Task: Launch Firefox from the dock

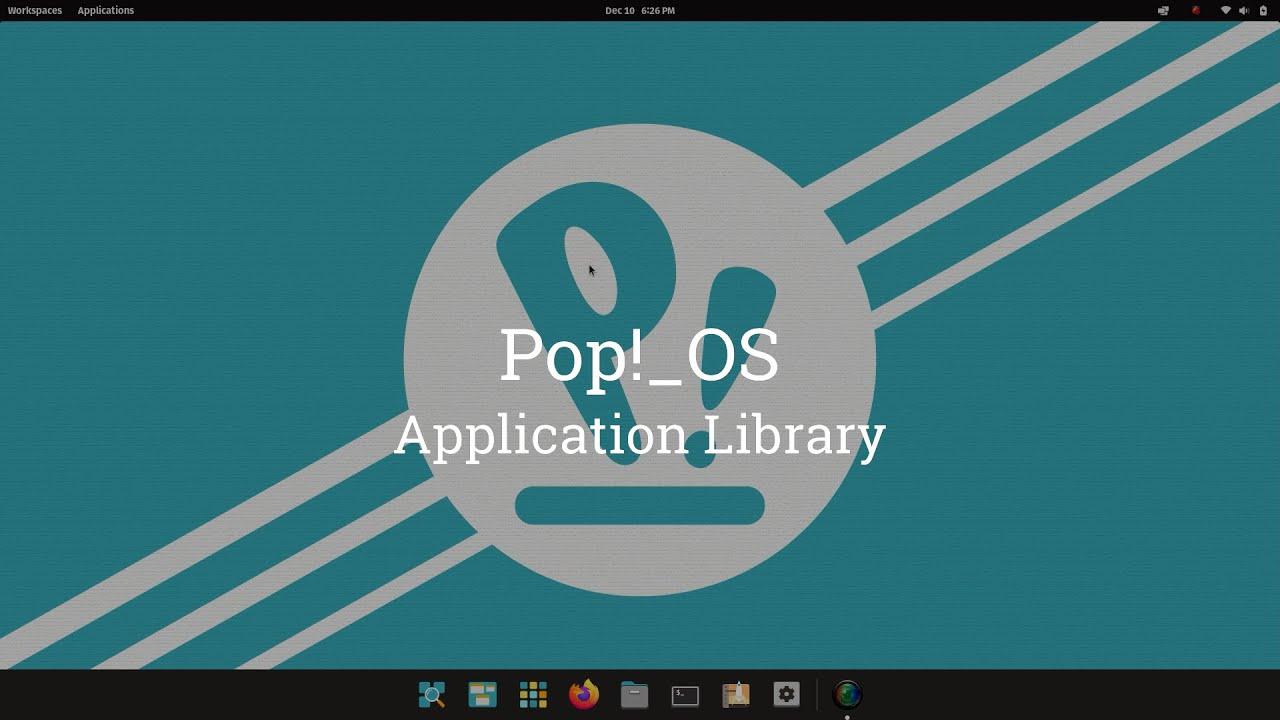Action: click(584, 694)
